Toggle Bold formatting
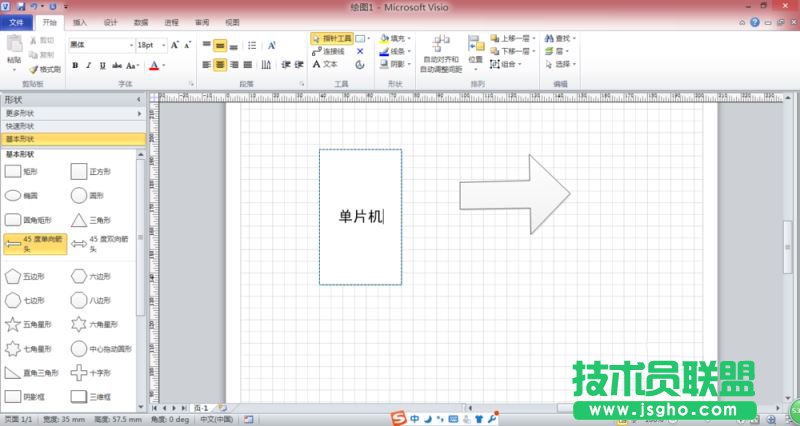Image resolution: width=800 pixels, height=426 pixels. pyautogui.click(x=76, y=65)
